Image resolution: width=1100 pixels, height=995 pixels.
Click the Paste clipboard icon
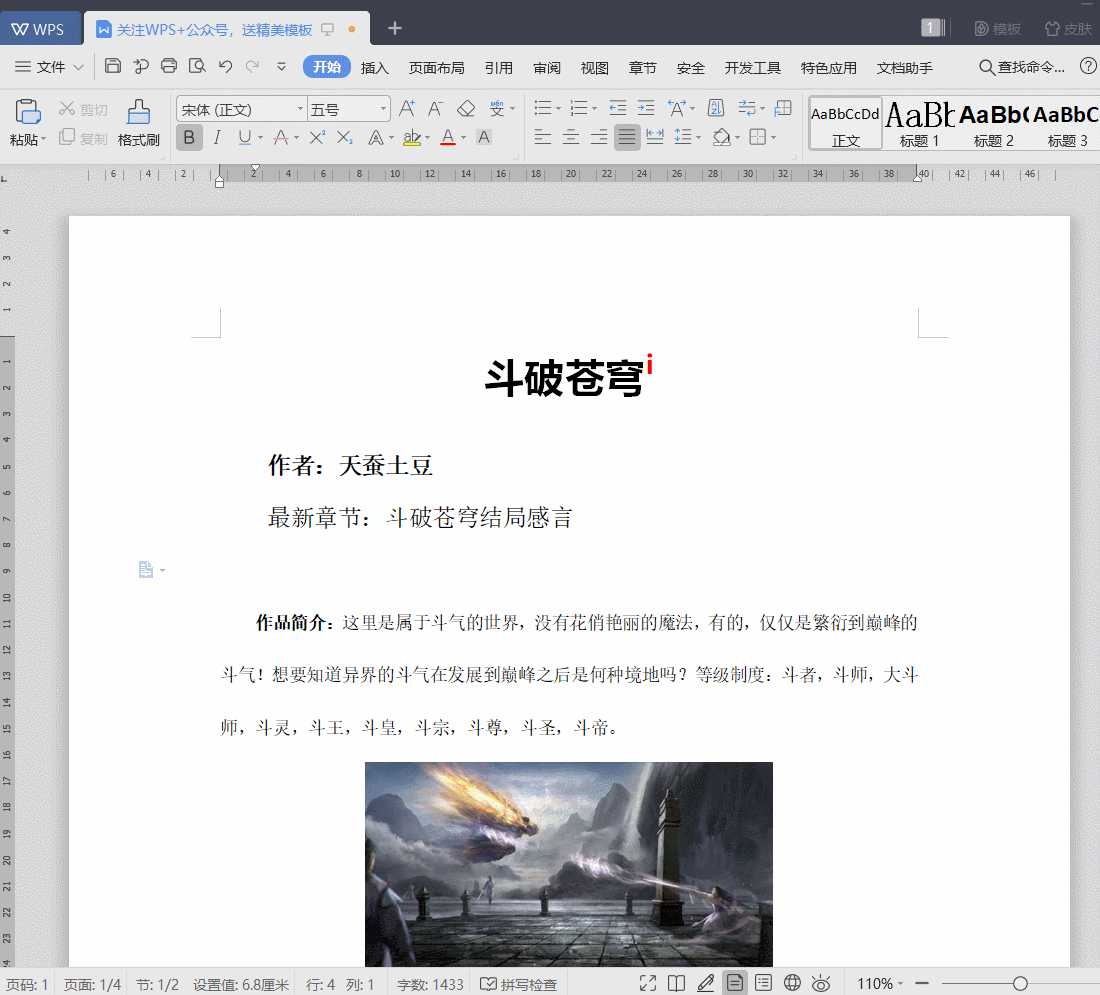[28, 112]
